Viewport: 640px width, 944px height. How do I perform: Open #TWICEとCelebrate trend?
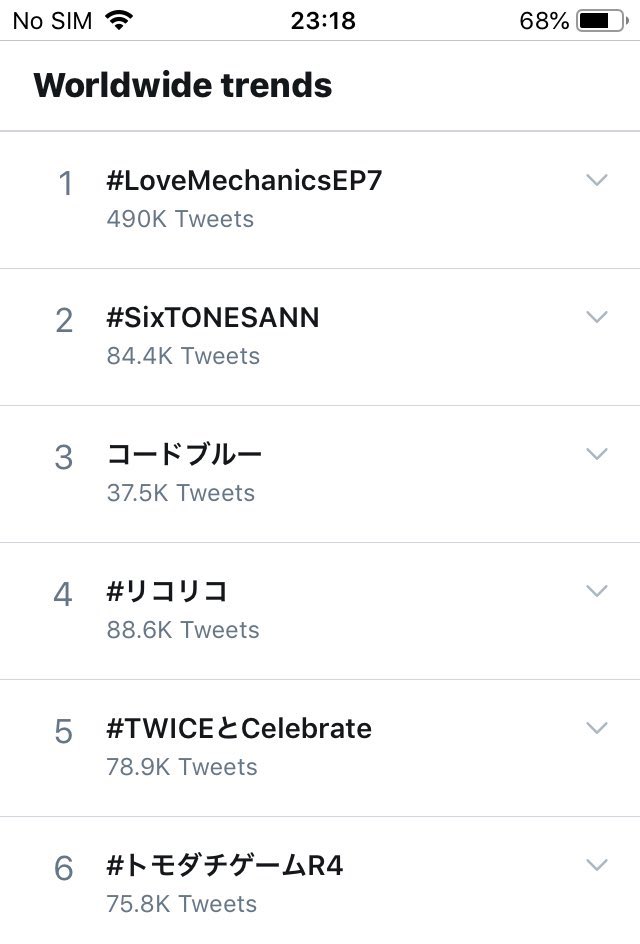[x=239, y=728]
